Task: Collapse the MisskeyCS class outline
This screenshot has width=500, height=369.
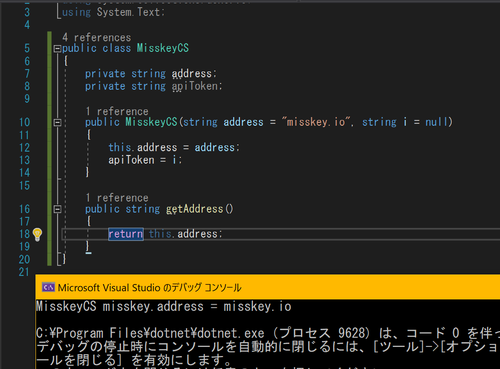Action: pyautogui.click(x=57, y=49)
